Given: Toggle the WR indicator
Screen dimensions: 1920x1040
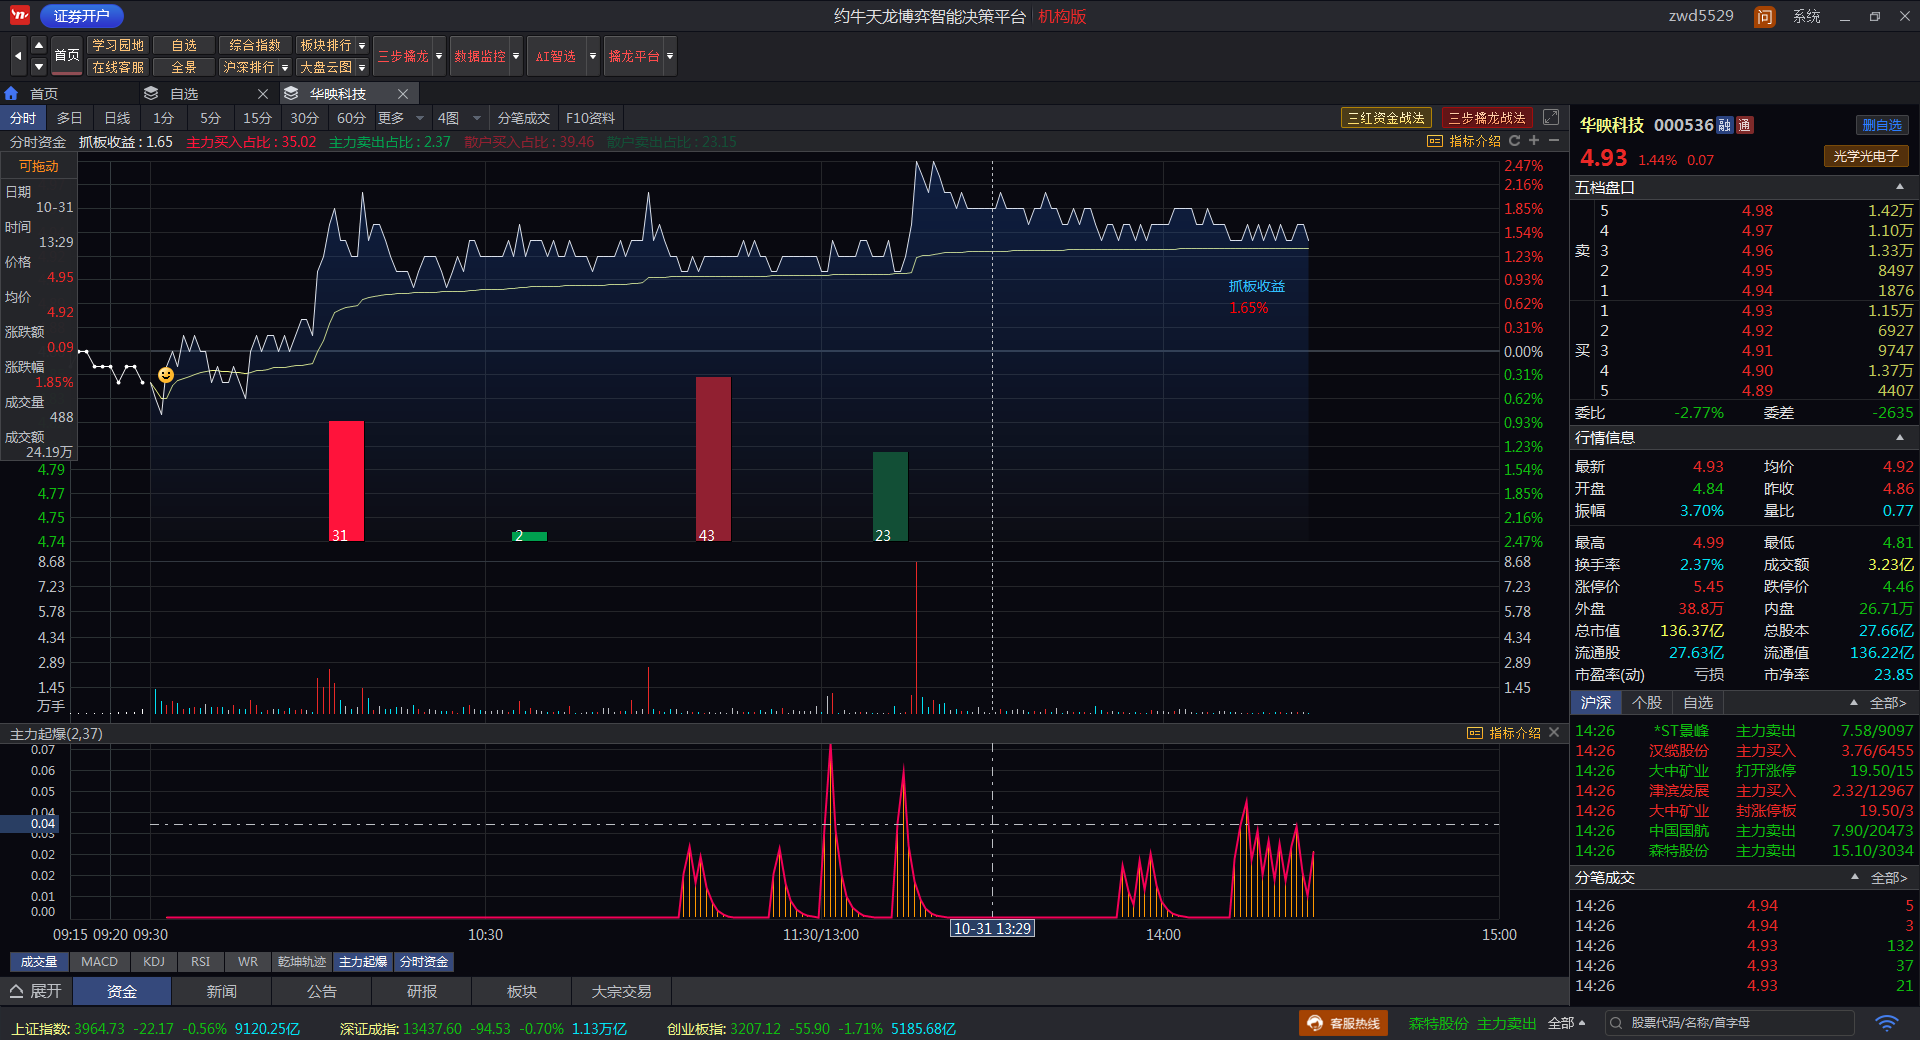Looking at the screenshot, I should 248,962.
